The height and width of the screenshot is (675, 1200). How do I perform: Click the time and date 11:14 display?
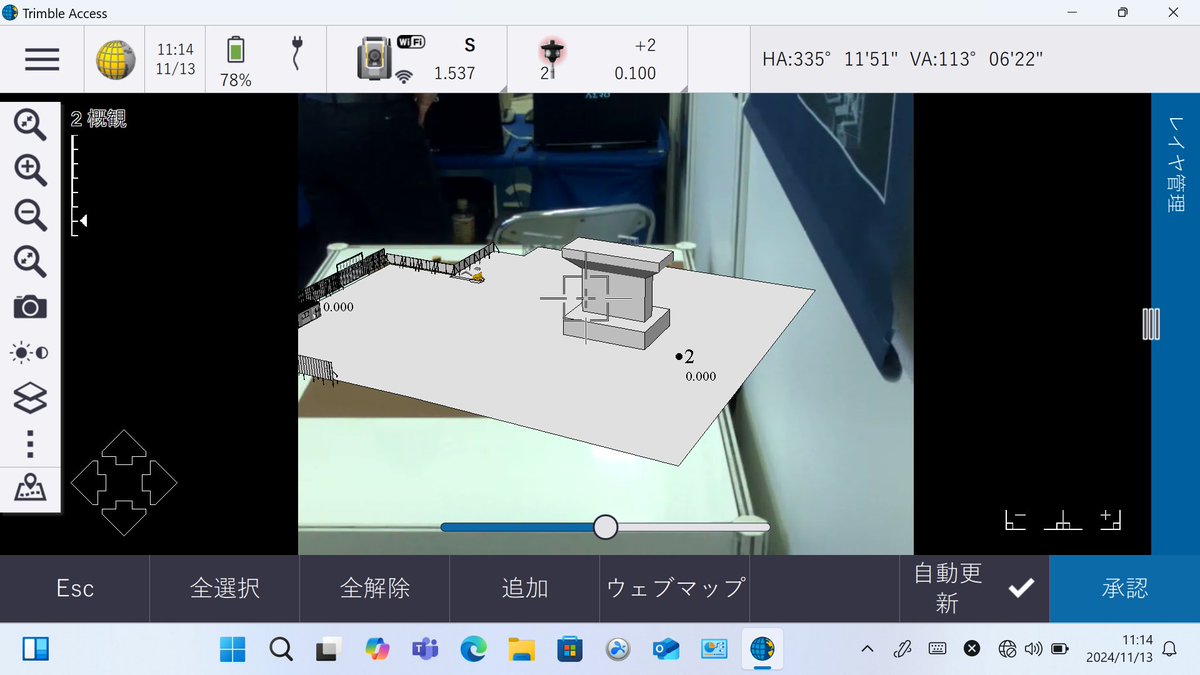coord(175,59)
